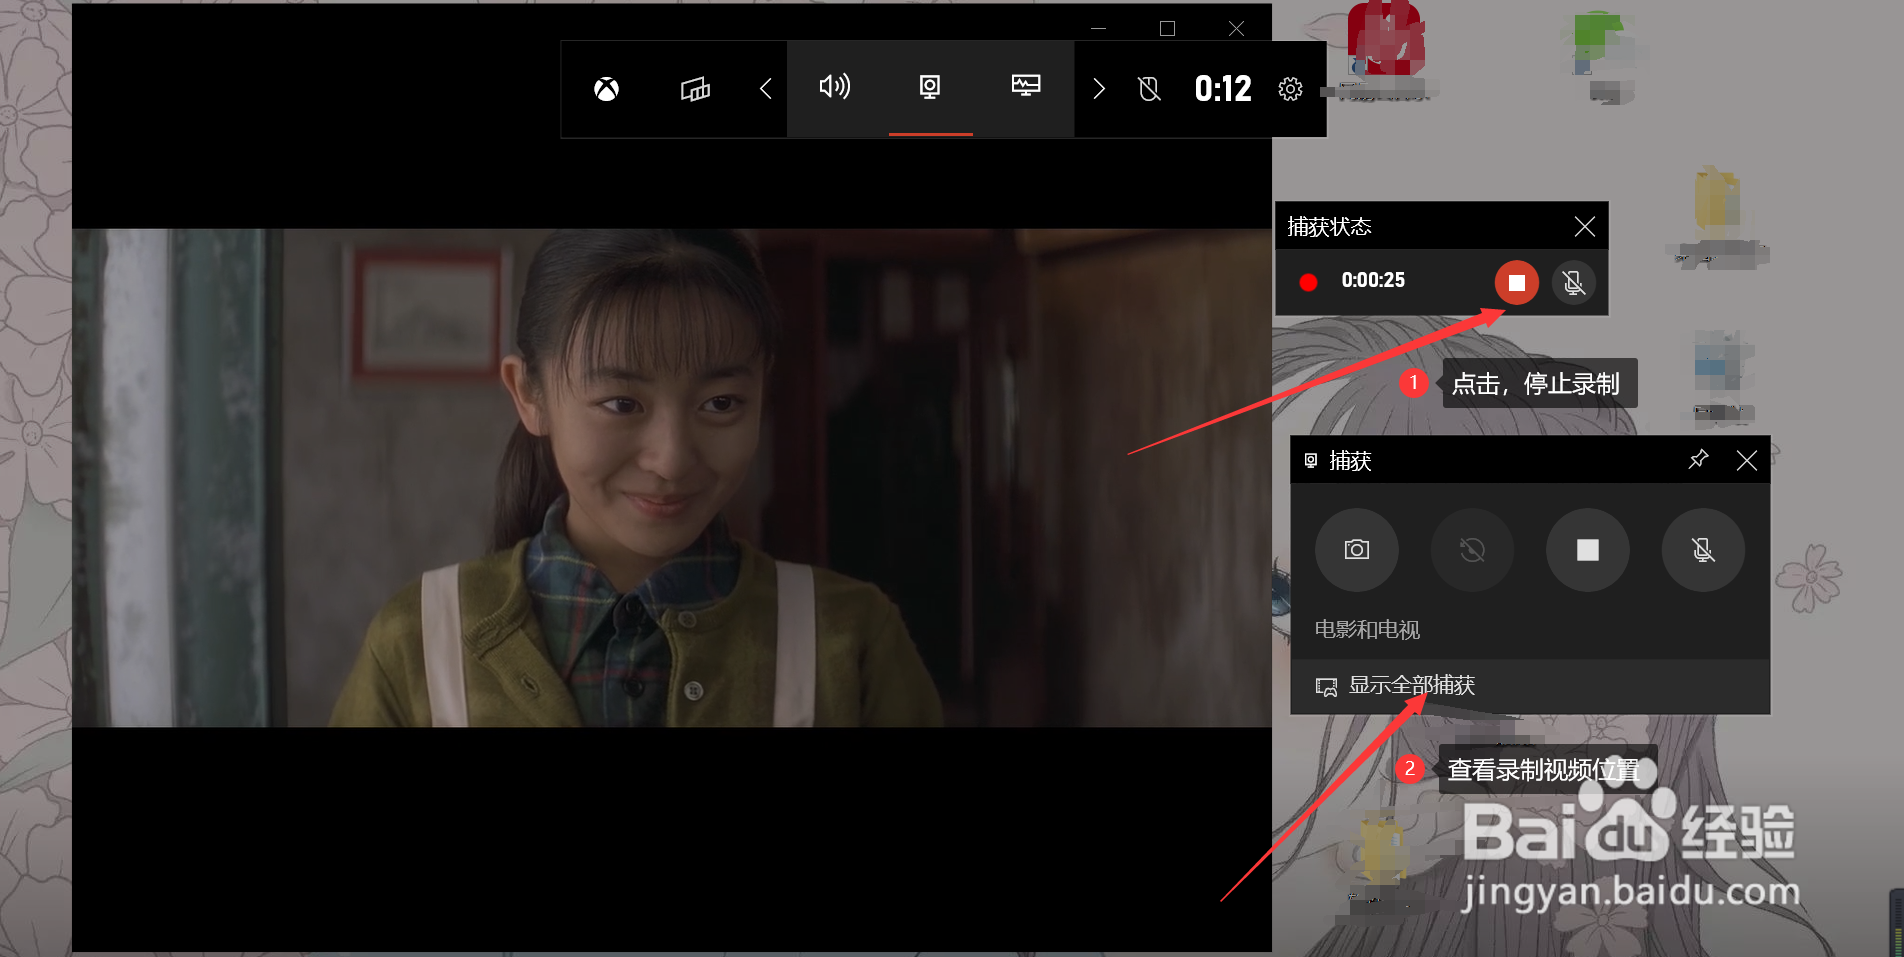
Task: Take a screenshot with the camera button
Action: pyautogui.click(x=1357, y=550)
